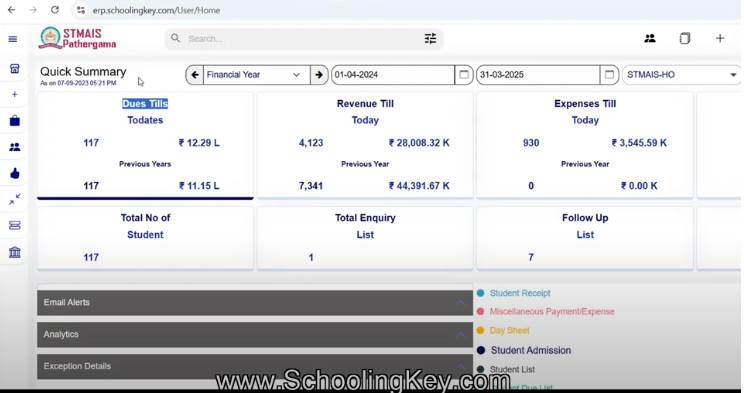Click the Quick Summary heading
The image size is (744, 393).
tap(83, 72)
